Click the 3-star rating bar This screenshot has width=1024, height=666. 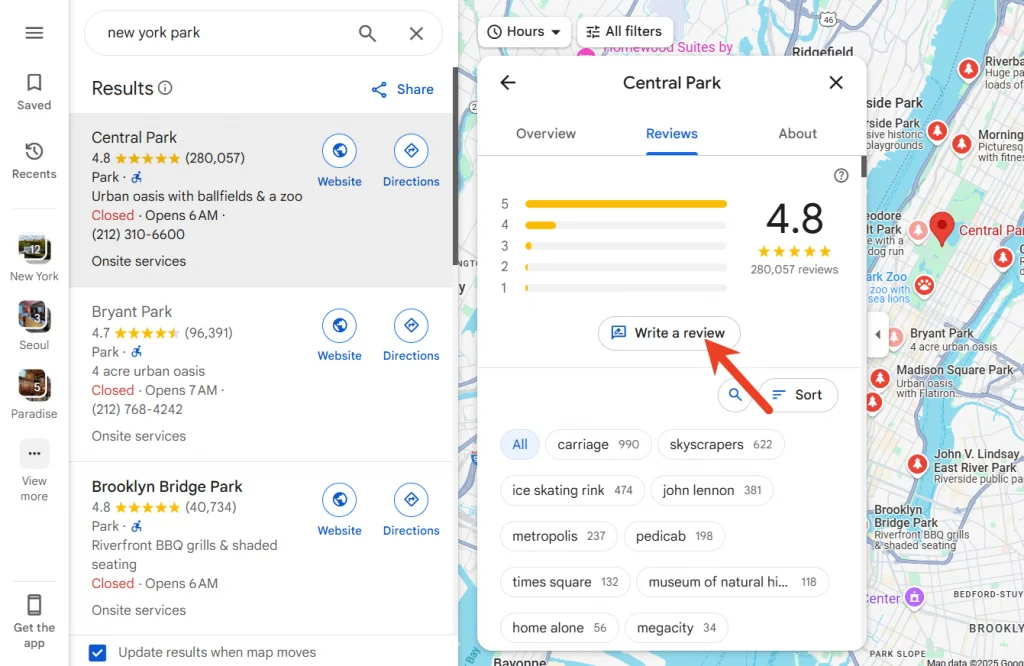pyautogui.click(x=626, y=246)
